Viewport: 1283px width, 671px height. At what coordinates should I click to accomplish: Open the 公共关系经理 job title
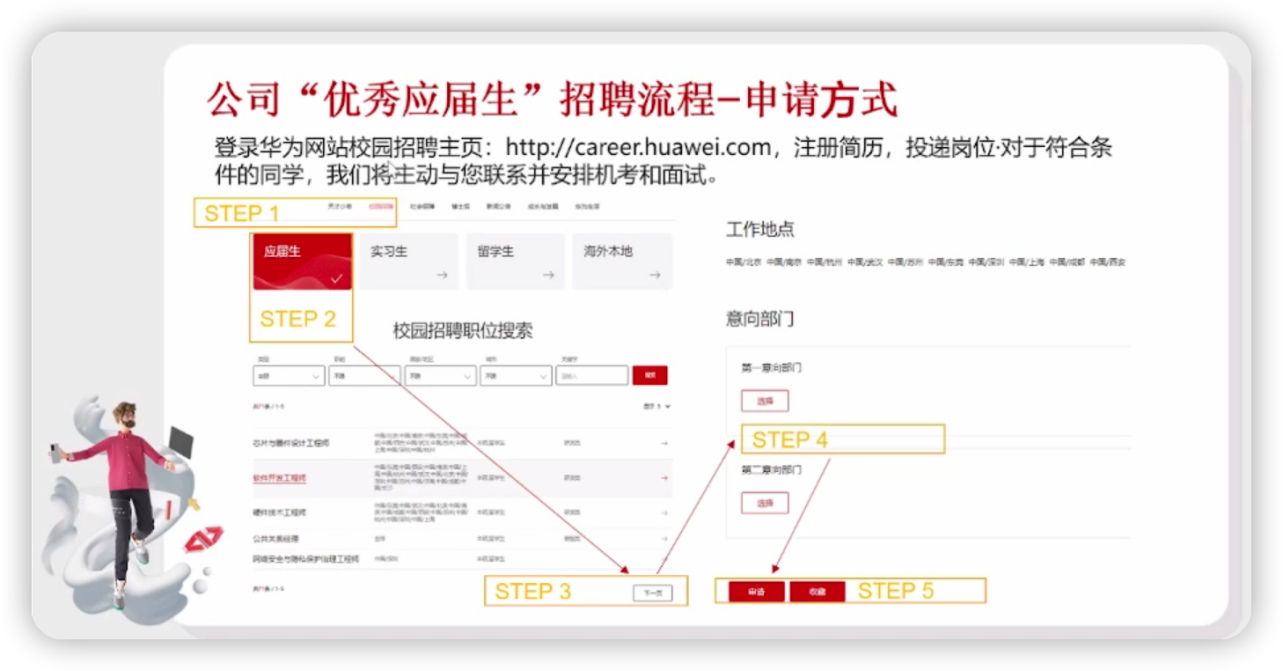pyautogui.click(x=275, y=538)
